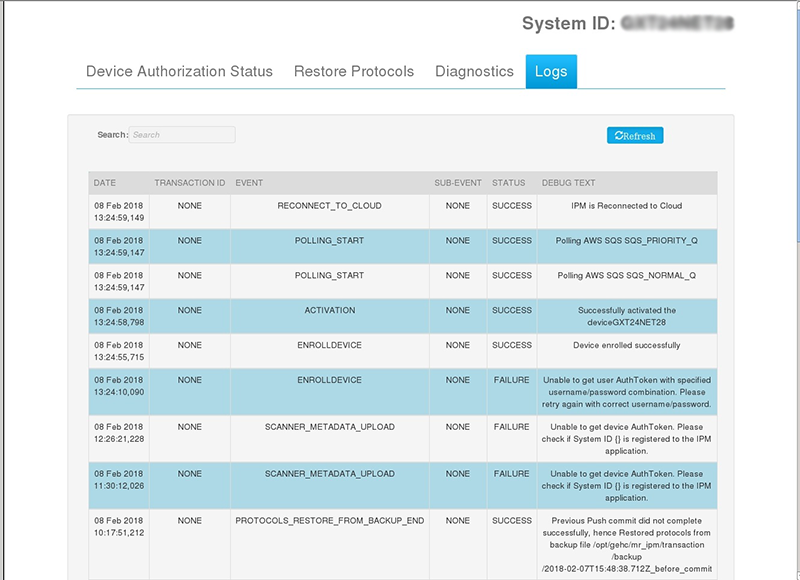Click the EVENT column header
This screenshot has width=800, height=580.
coord(249,183)
